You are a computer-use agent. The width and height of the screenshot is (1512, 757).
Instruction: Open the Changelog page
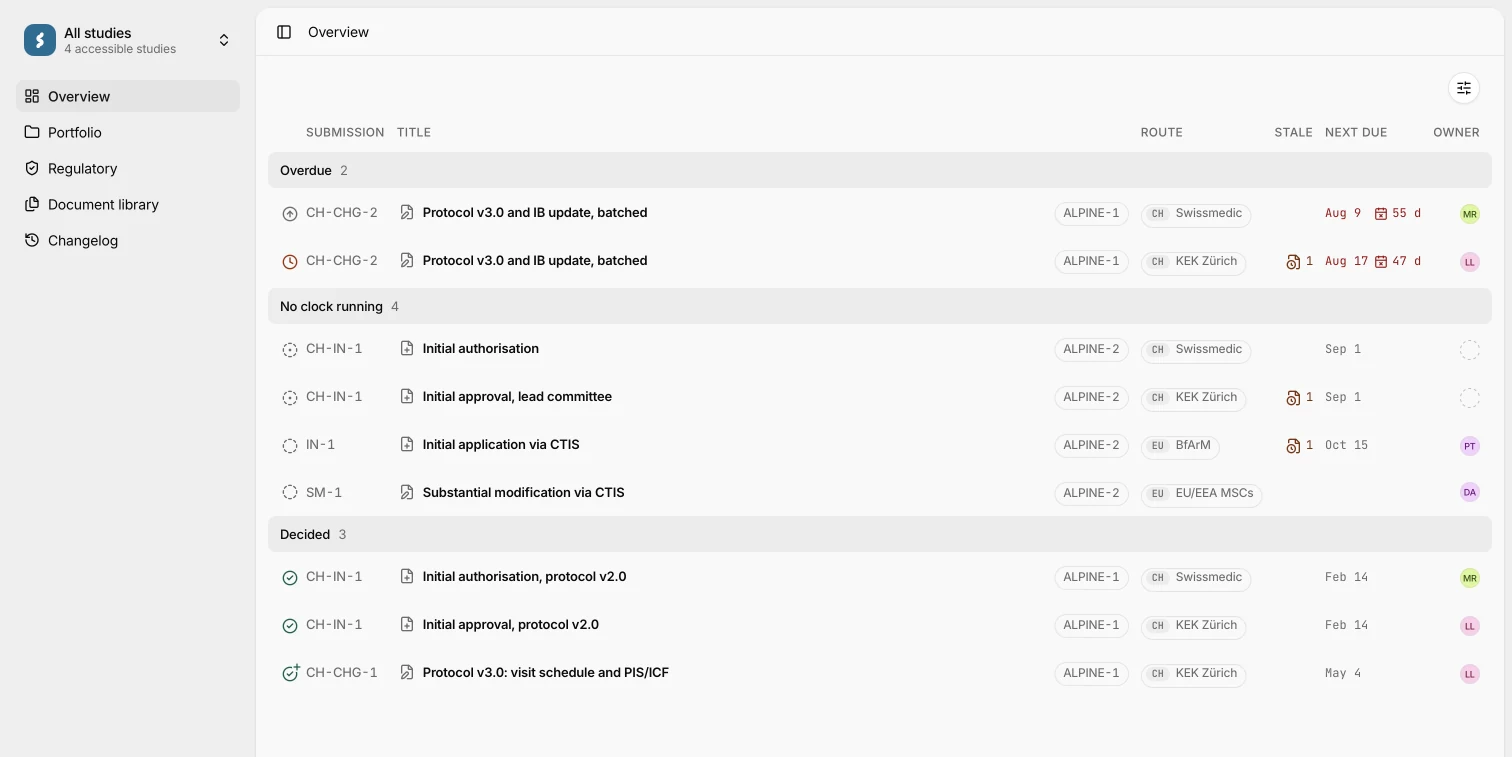tap(128, 240)
